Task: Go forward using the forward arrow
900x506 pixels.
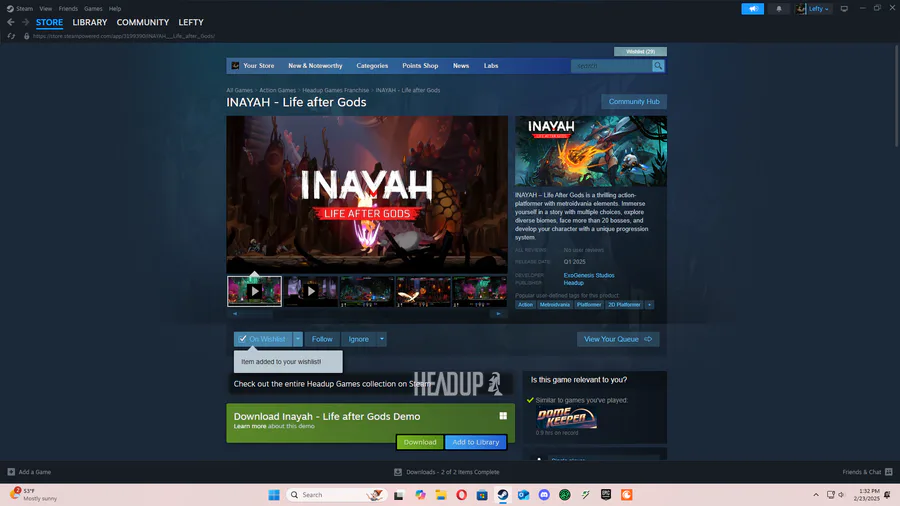Action: click(25, 22)
